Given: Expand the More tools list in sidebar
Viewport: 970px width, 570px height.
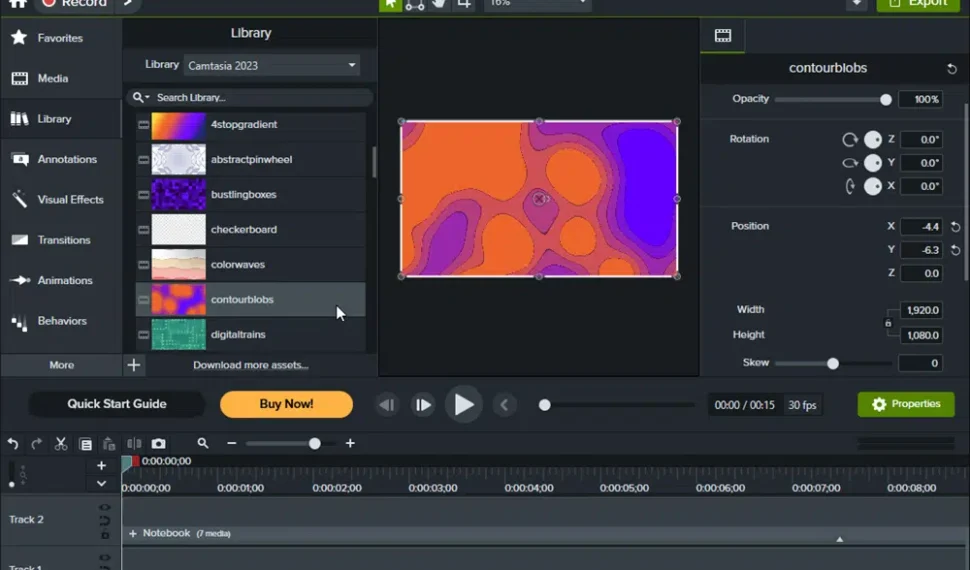Looking at the screenshot, I should point(61,365).
